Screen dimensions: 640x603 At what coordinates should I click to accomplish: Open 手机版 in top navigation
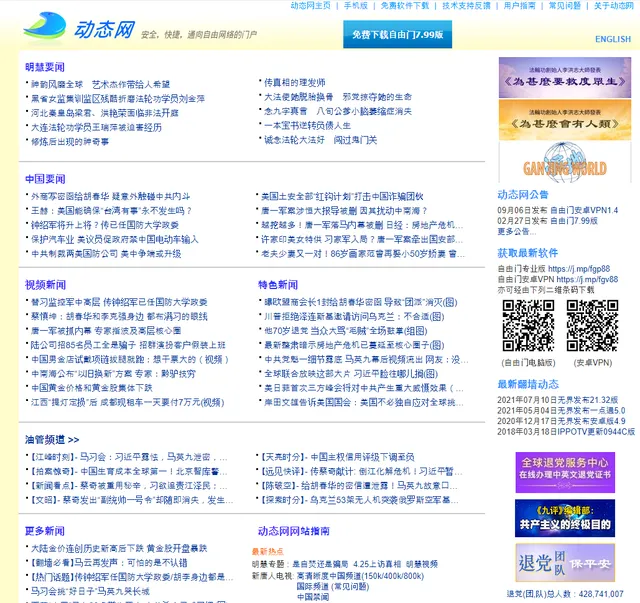pos(356,6)
